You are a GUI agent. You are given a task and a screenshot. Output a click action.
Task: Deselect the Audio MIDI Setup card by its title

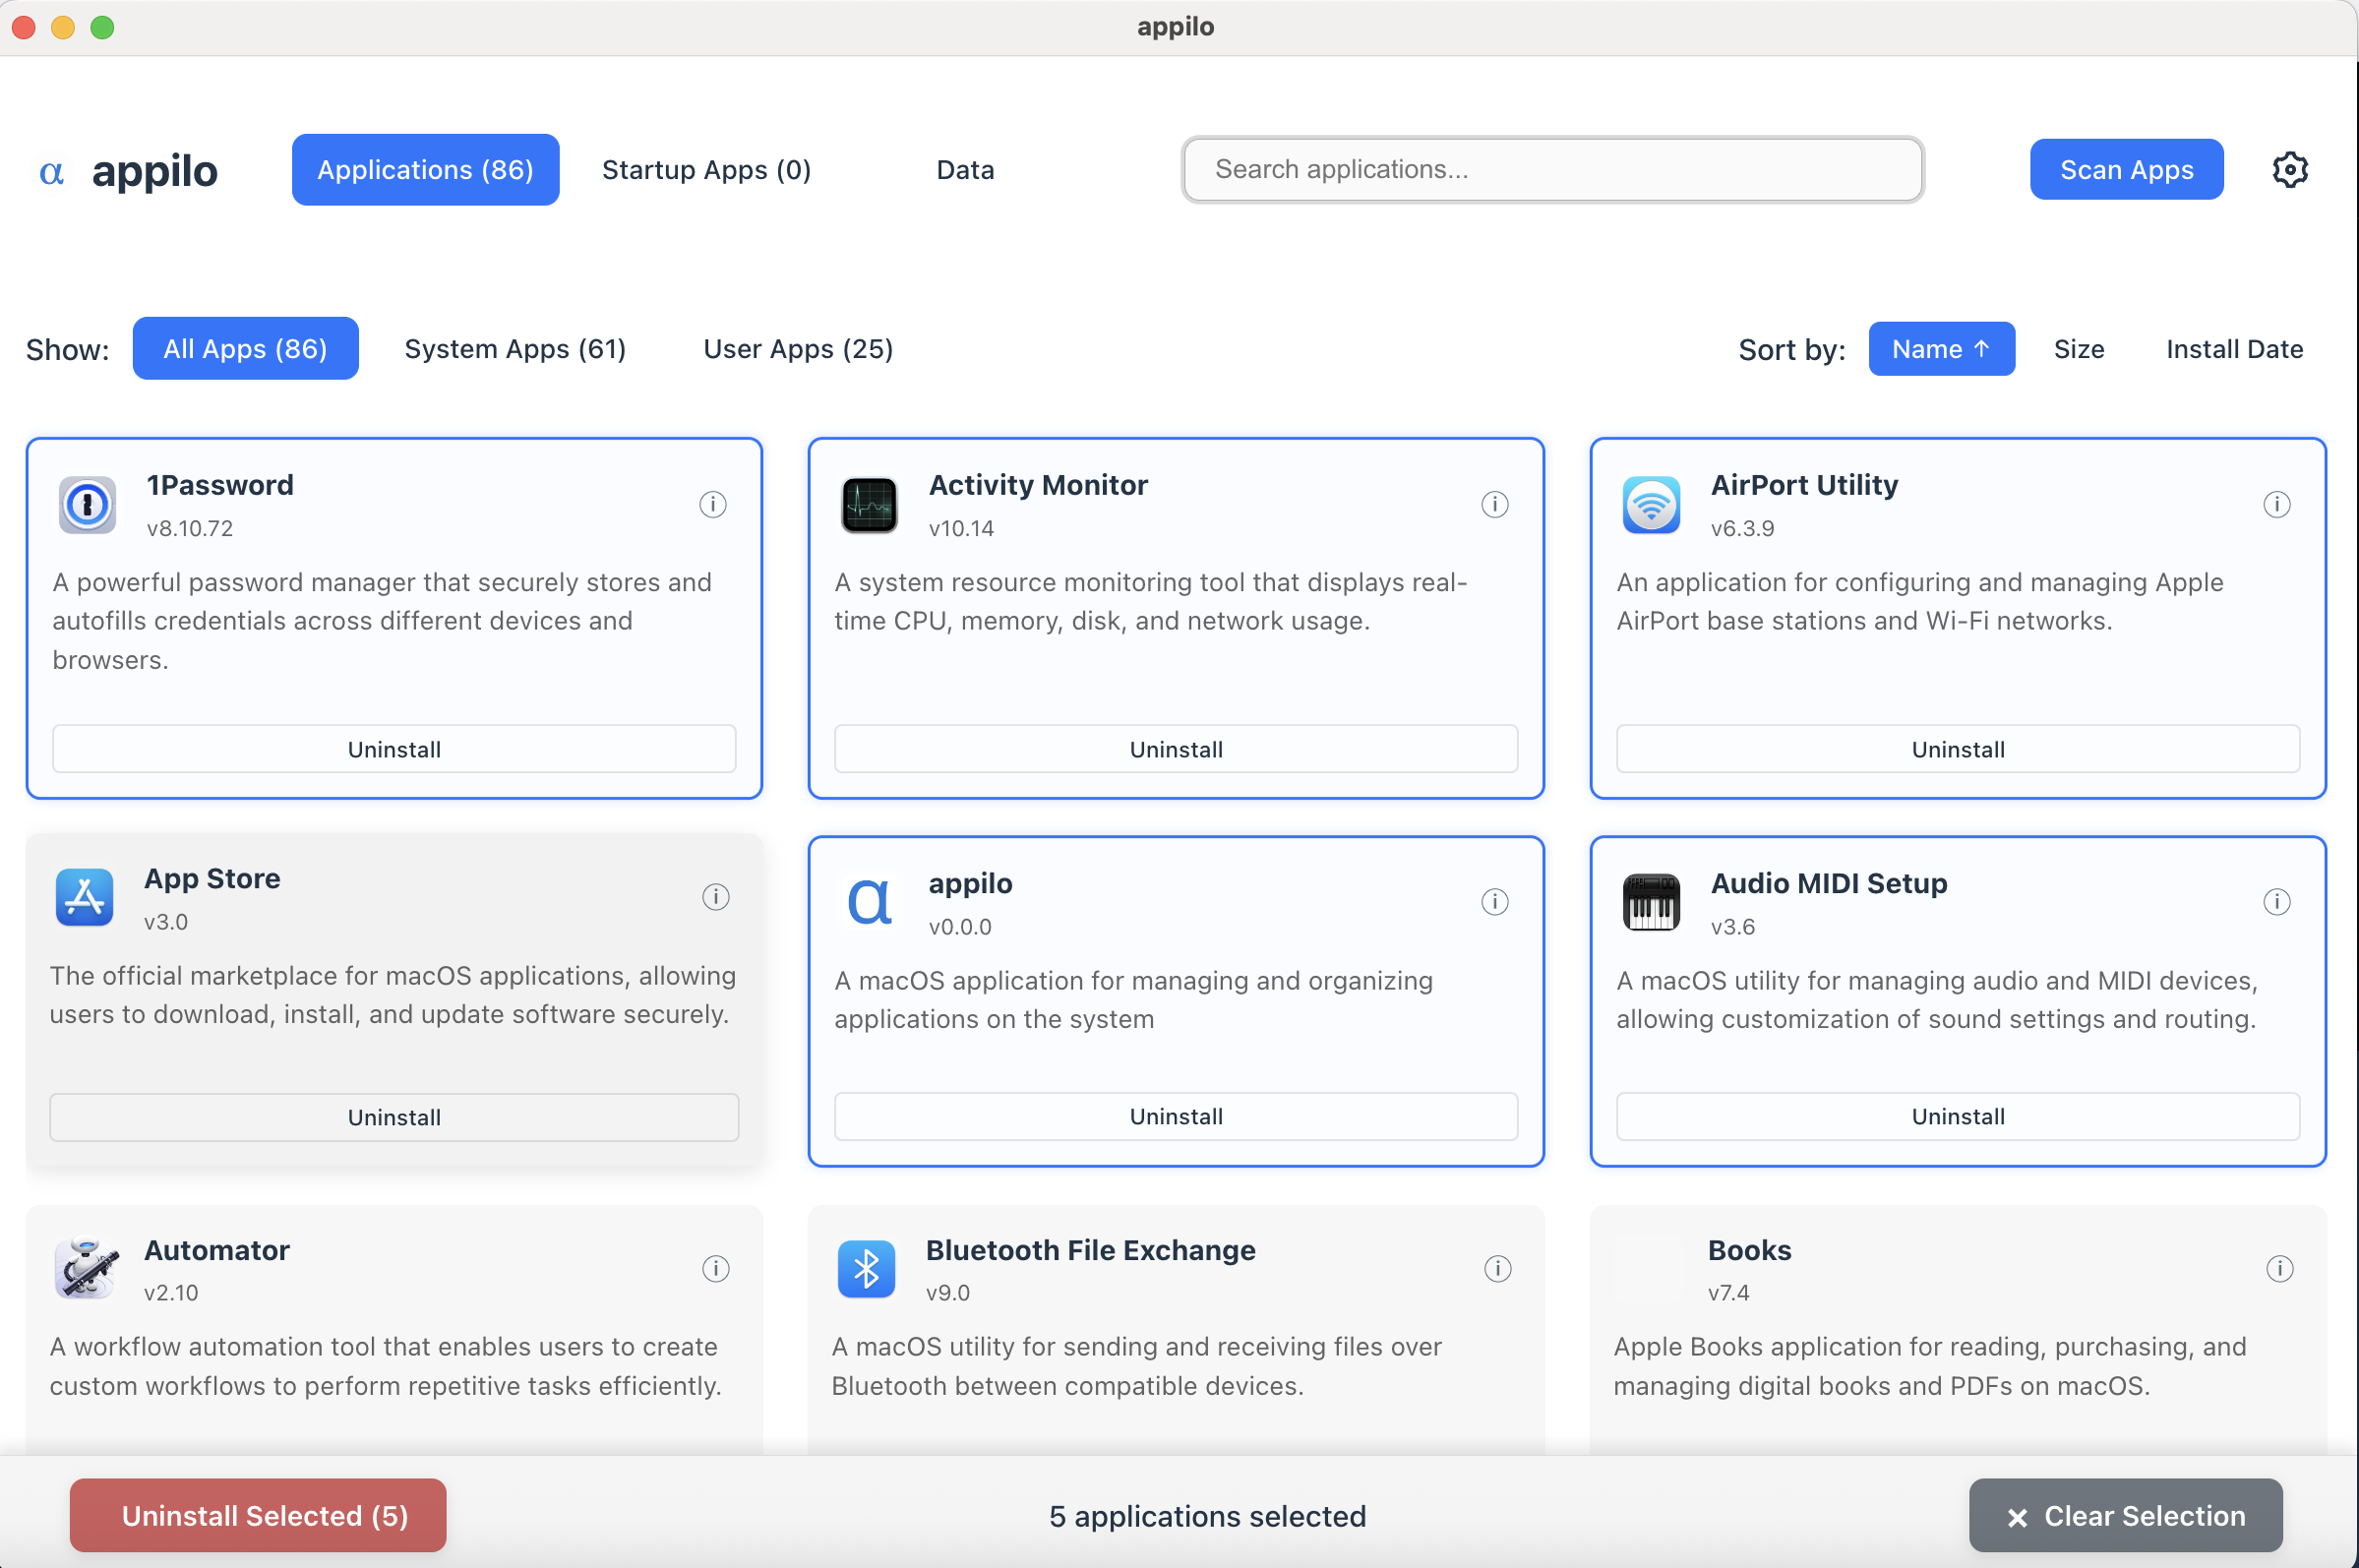tap(1829, 883)
